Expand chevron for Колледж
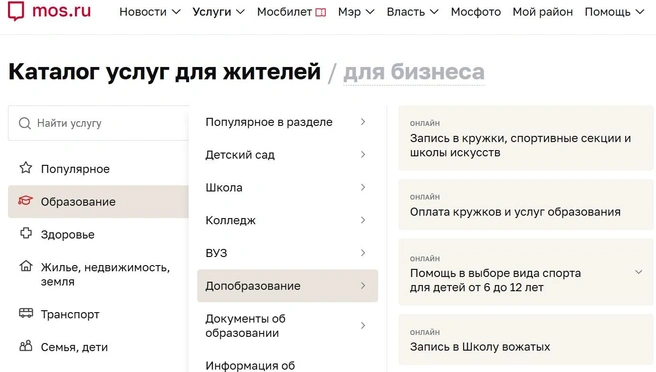Viewport: 656px width, 372px height. [363, 220]
